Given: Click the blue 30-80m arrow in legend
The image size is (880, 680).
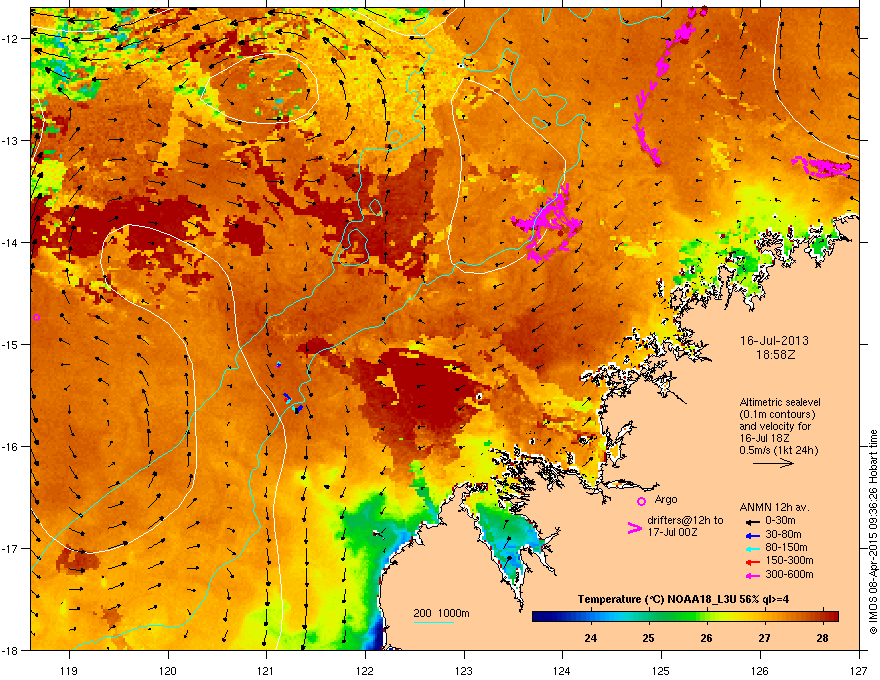Looking at the screenshot, I should (x=753, y=535).
